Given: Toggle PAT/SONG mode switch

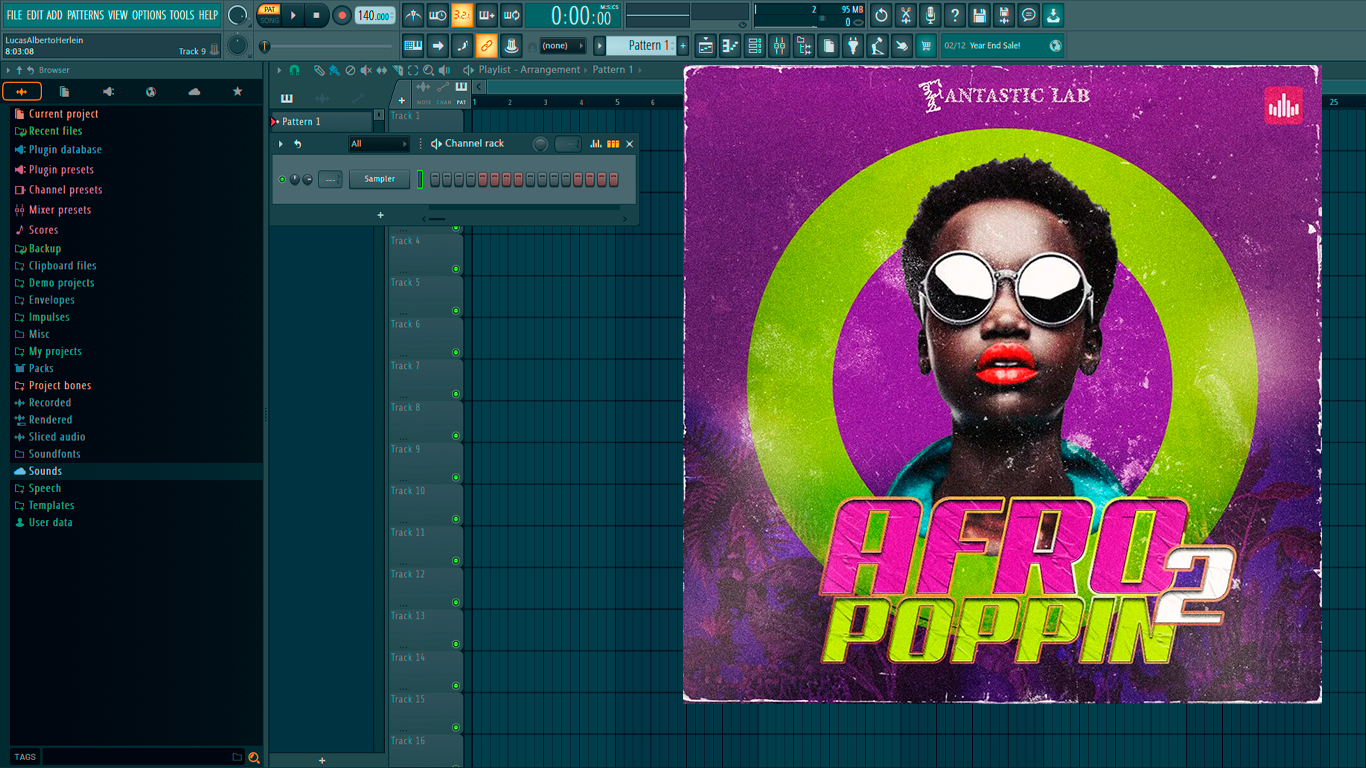Looking at the screenshot, I should click(269, 15).
